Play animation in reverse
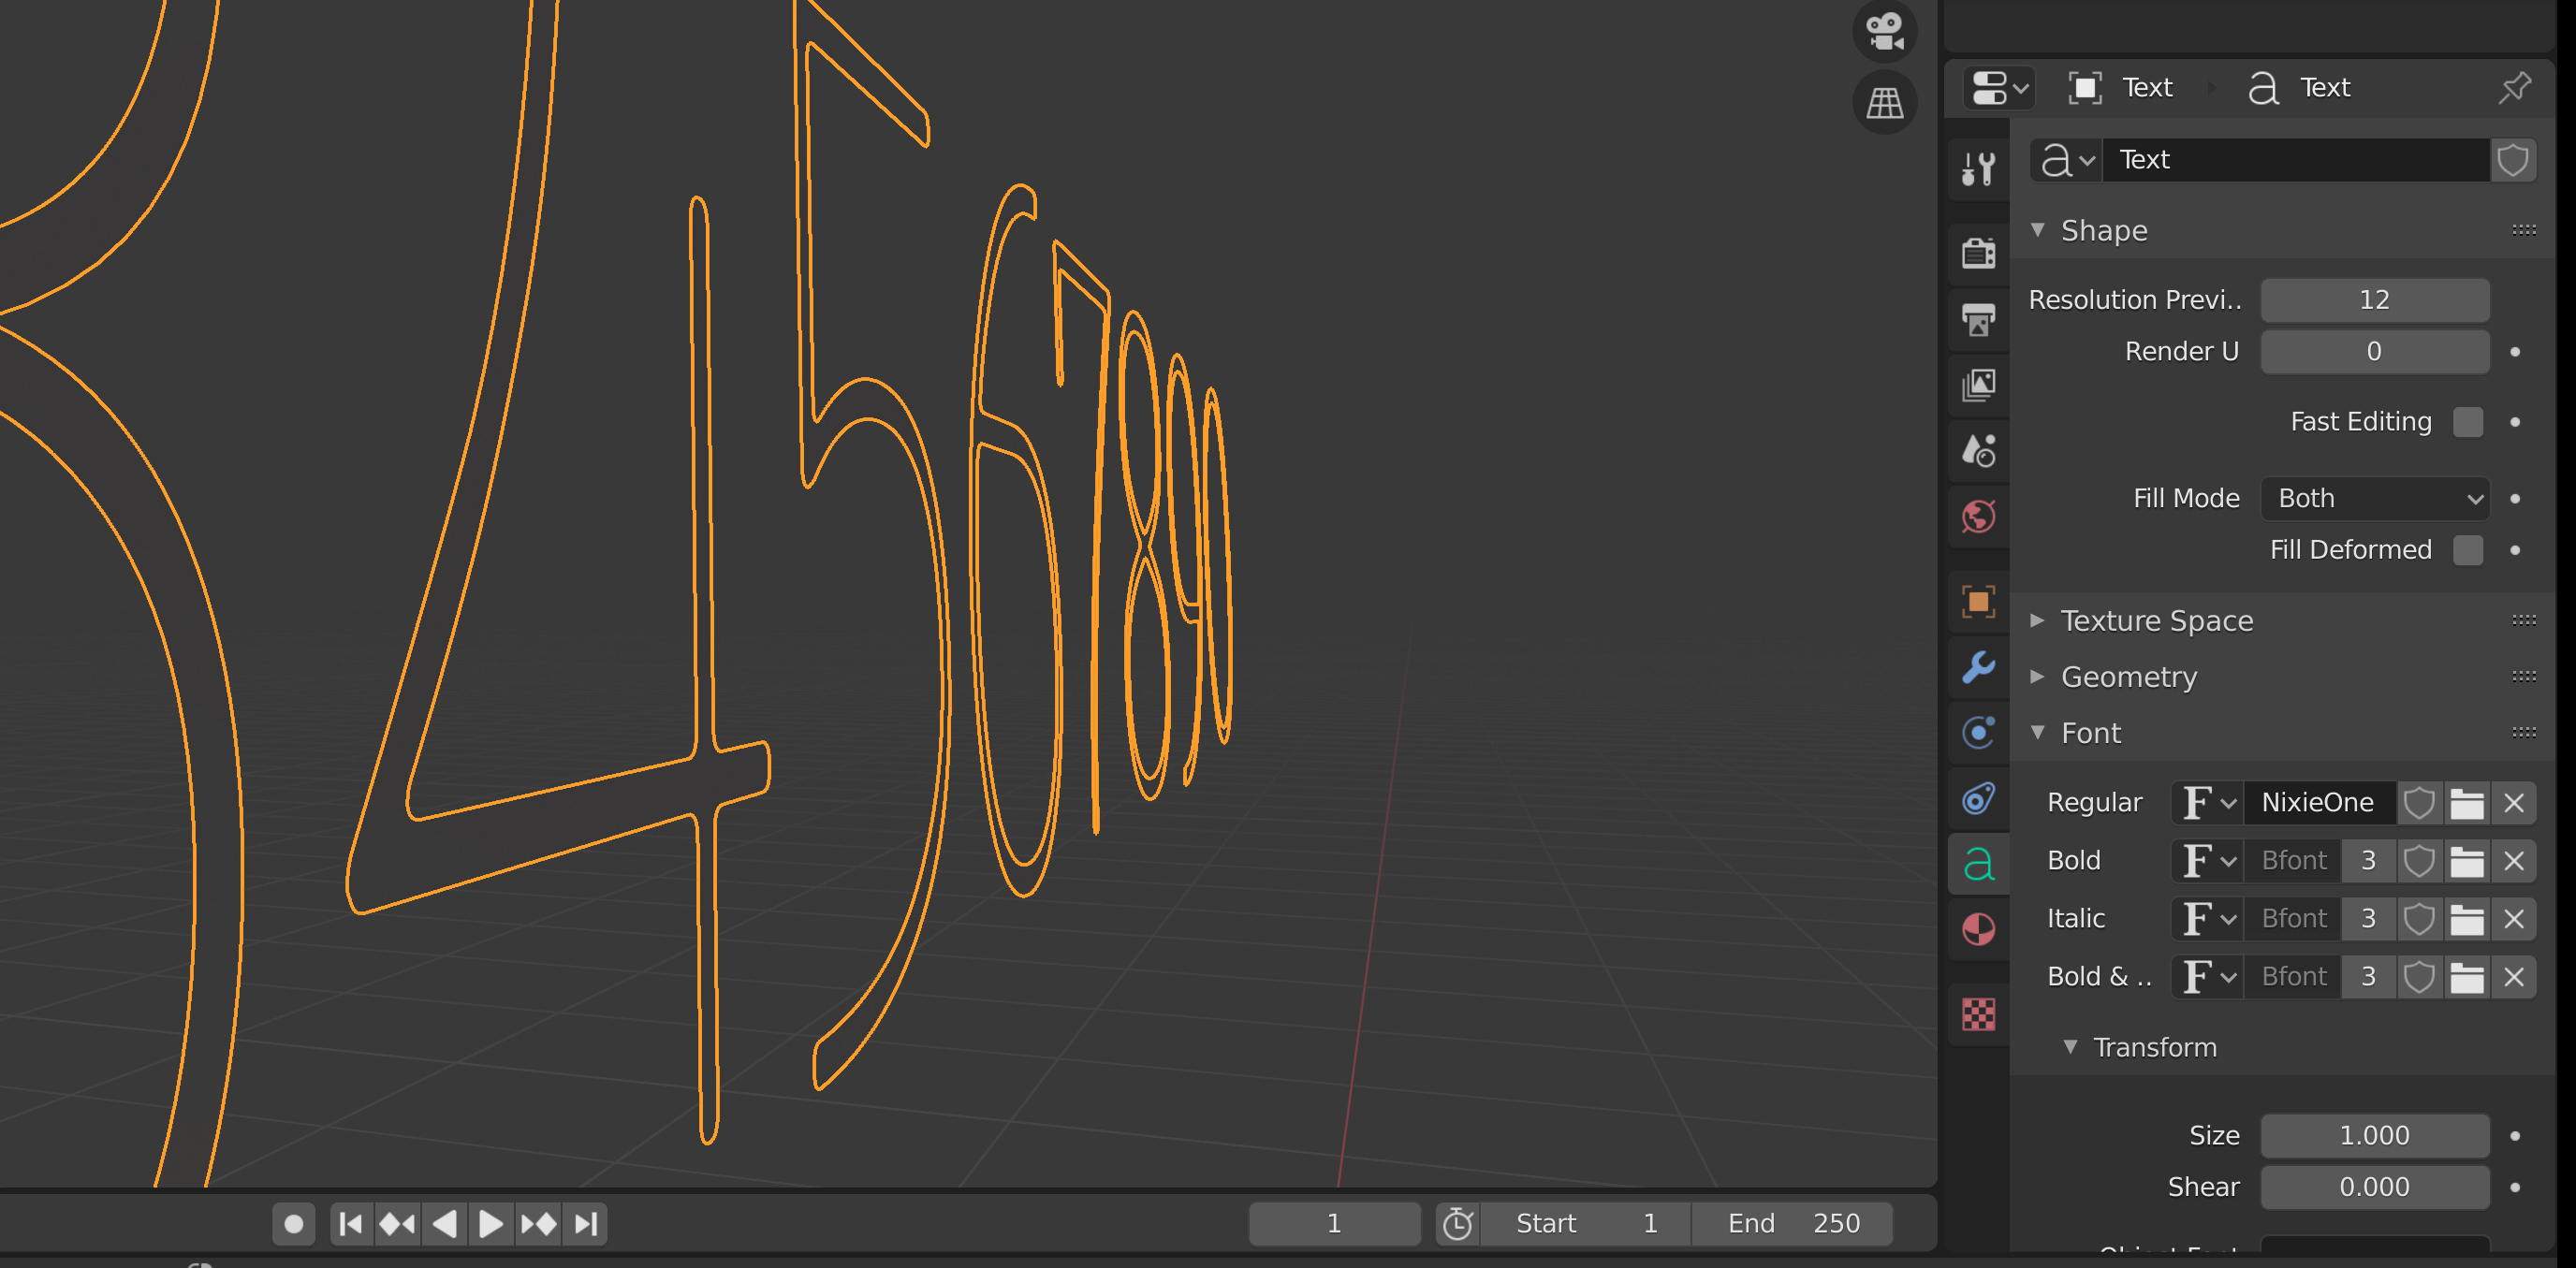Viewport: 2576px width, 1268px height. 445,1224
